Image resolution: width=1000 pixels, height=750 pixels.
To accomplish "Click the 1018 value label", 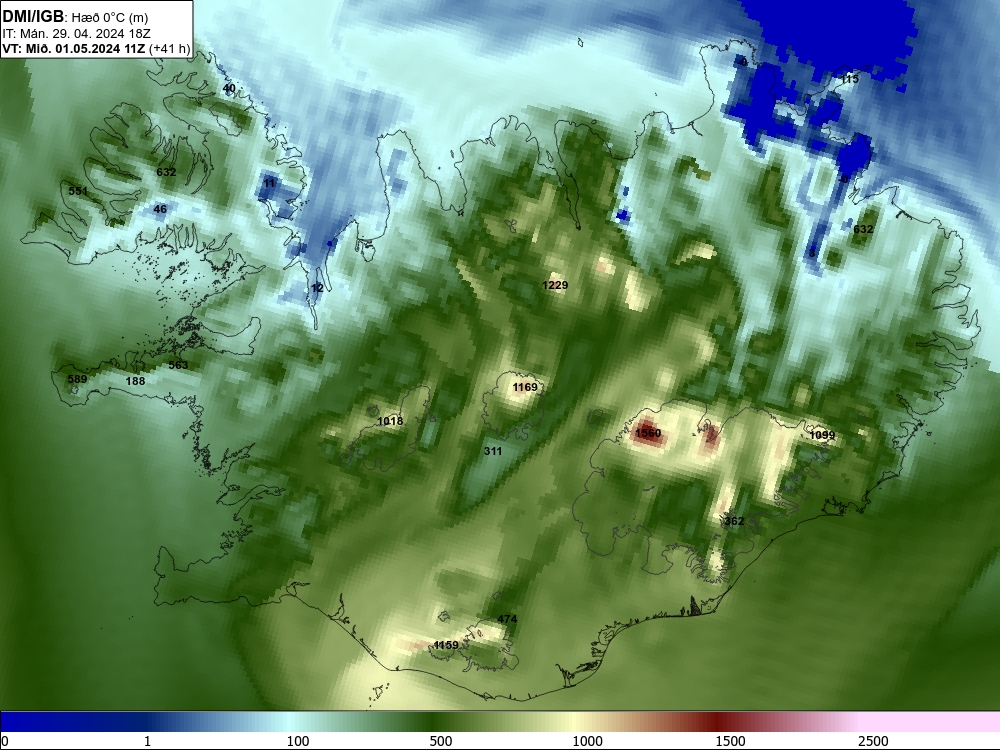I will (x=390, y=421).
